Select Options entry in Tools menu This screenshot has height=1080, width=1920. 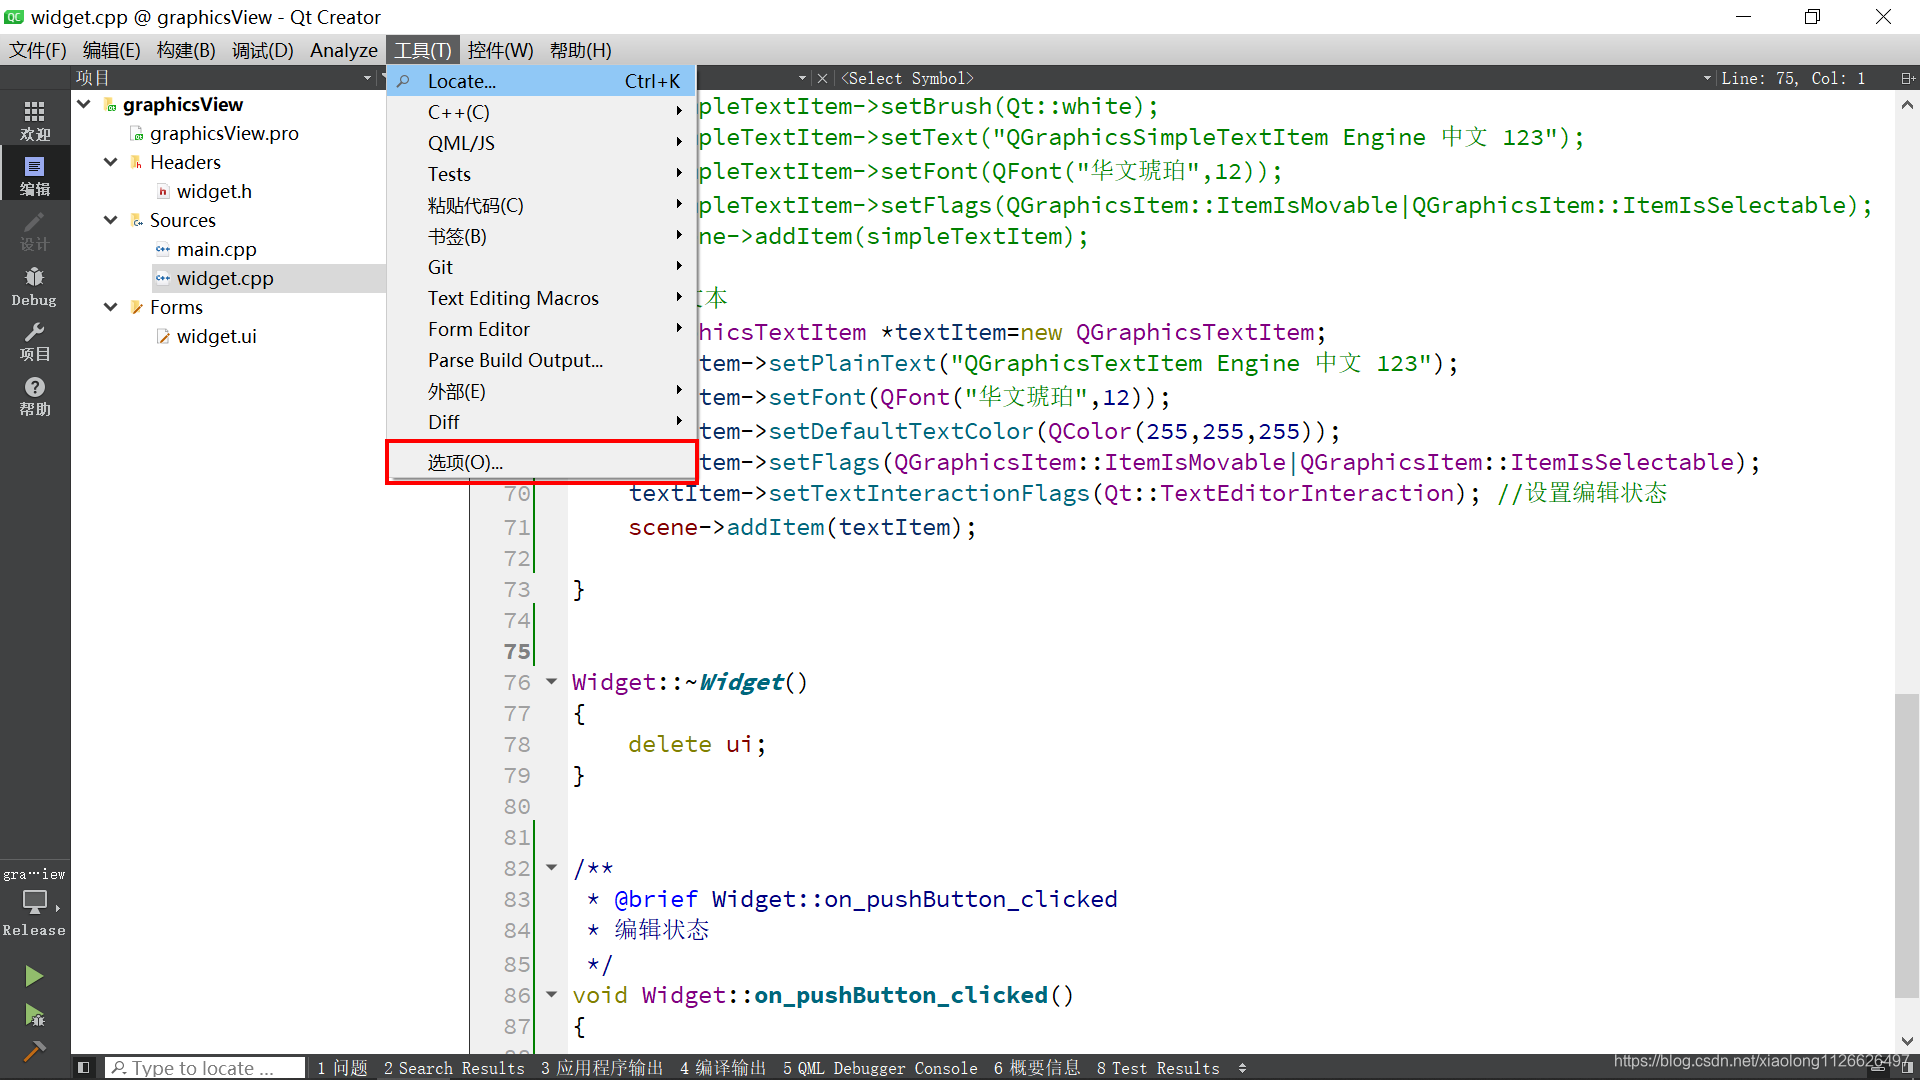pos(465,462)
